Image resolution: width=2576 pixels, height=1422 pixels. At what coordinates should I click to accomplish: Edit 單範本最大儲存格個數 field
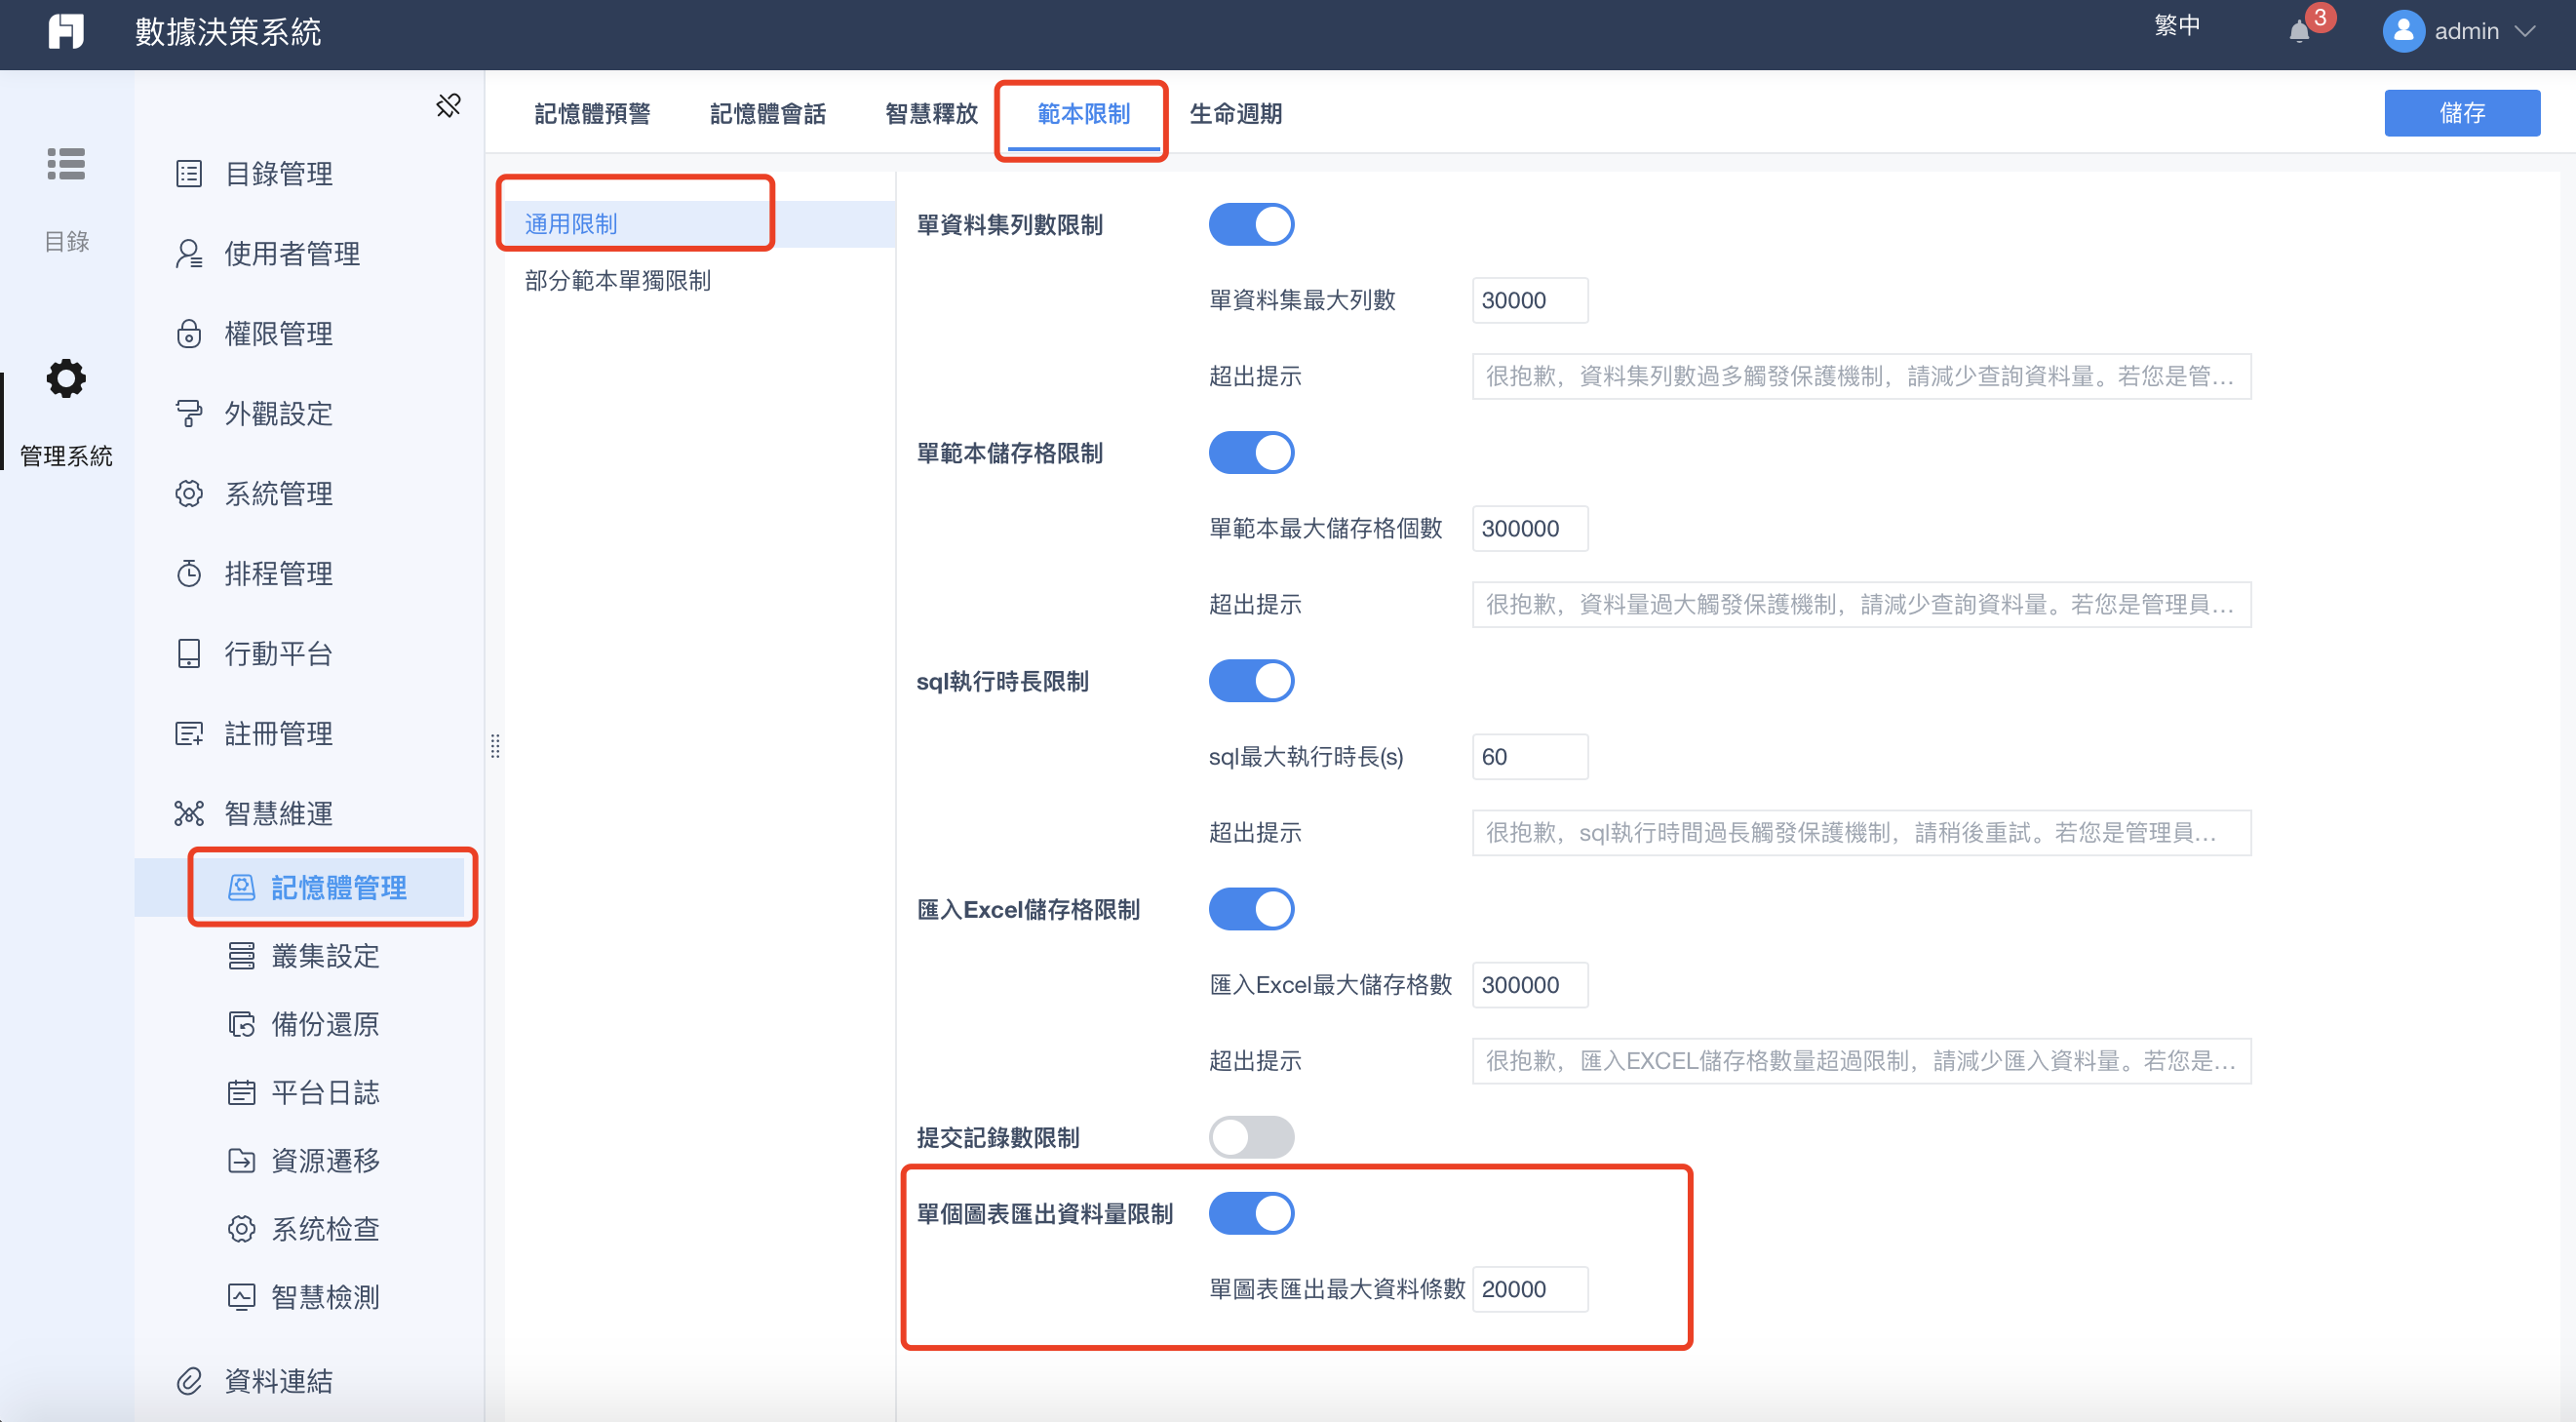click(x=1530, y=528)
